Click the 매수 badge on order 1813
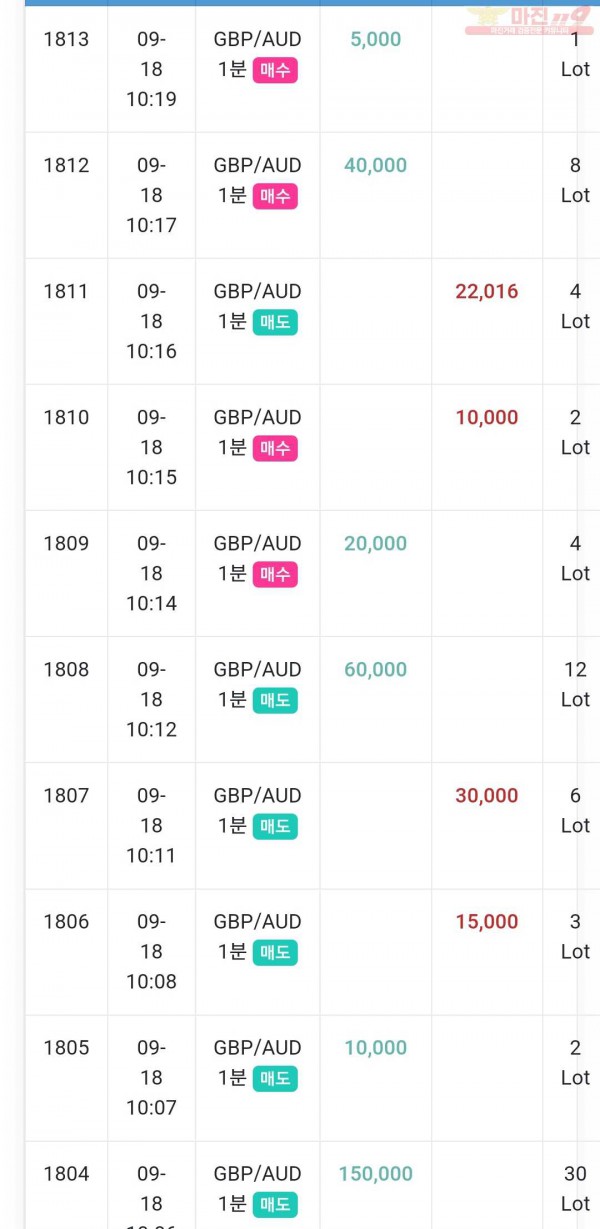This screenshot has height=1229, width=600. pyautogui.click(x=275, y=70)
